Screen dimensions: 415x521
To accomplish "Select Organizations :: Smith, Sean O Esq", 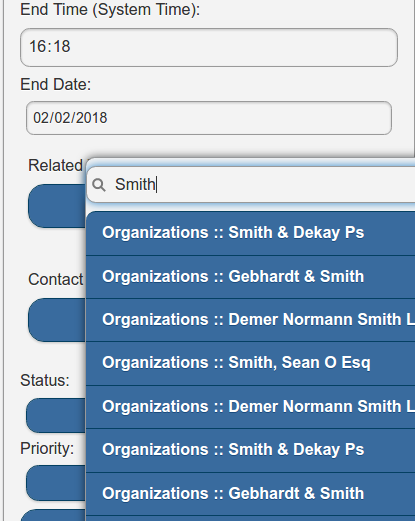I will [250, 363].
